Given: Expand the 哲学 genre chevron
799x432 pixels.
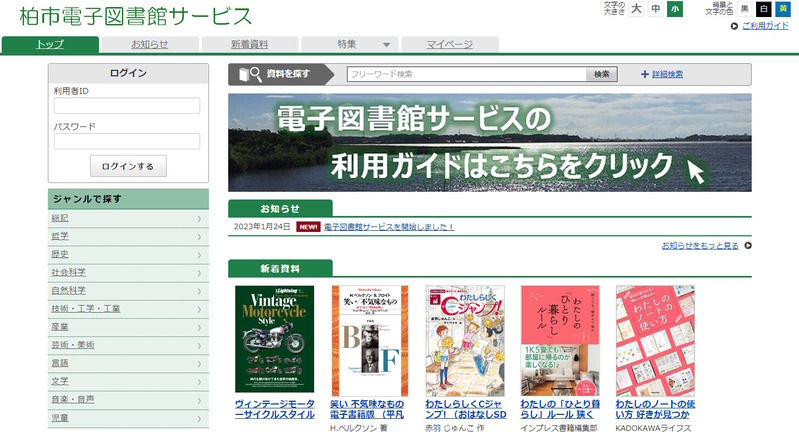Looking at the screenshot, I should 199,237.
